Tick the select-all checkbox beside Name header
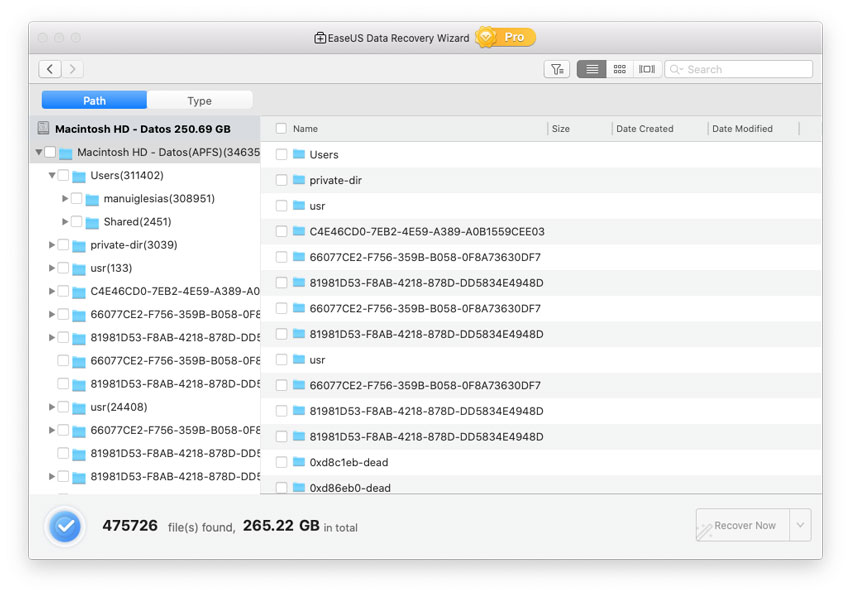This screenshot has height=594, width=850. pyautogui.click(x=281, y=128)
